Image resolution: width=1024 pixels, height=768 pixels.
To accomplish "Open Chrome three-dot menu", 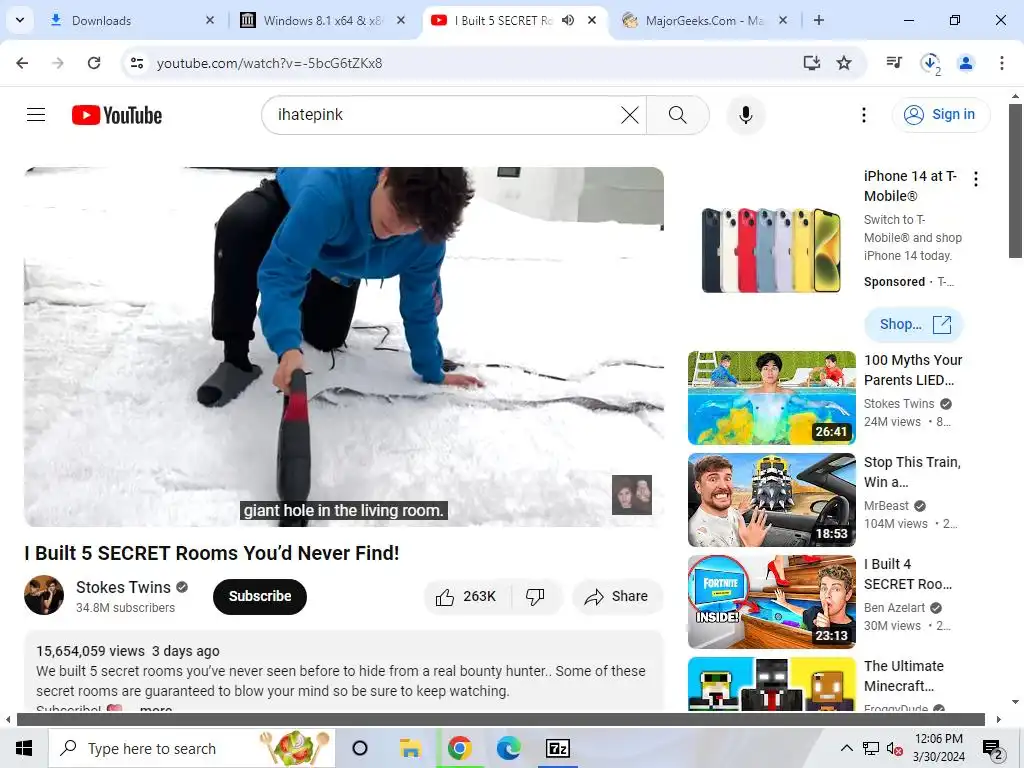I will pyautogui.click(x=1002, y=63).
